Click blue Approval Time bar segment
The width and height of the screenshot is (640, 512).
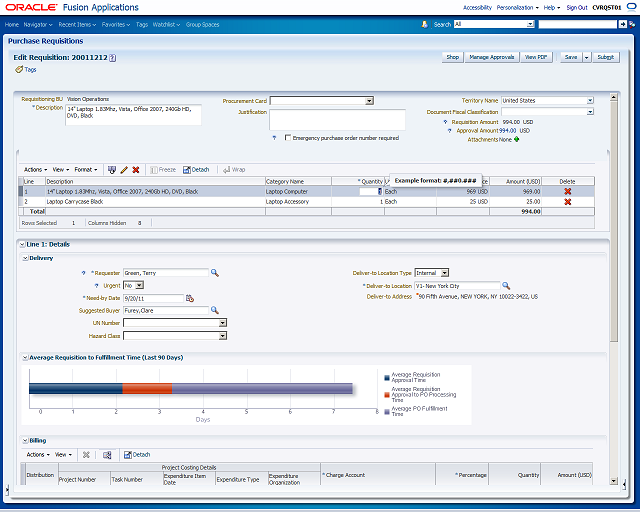[x=76, y=389]
